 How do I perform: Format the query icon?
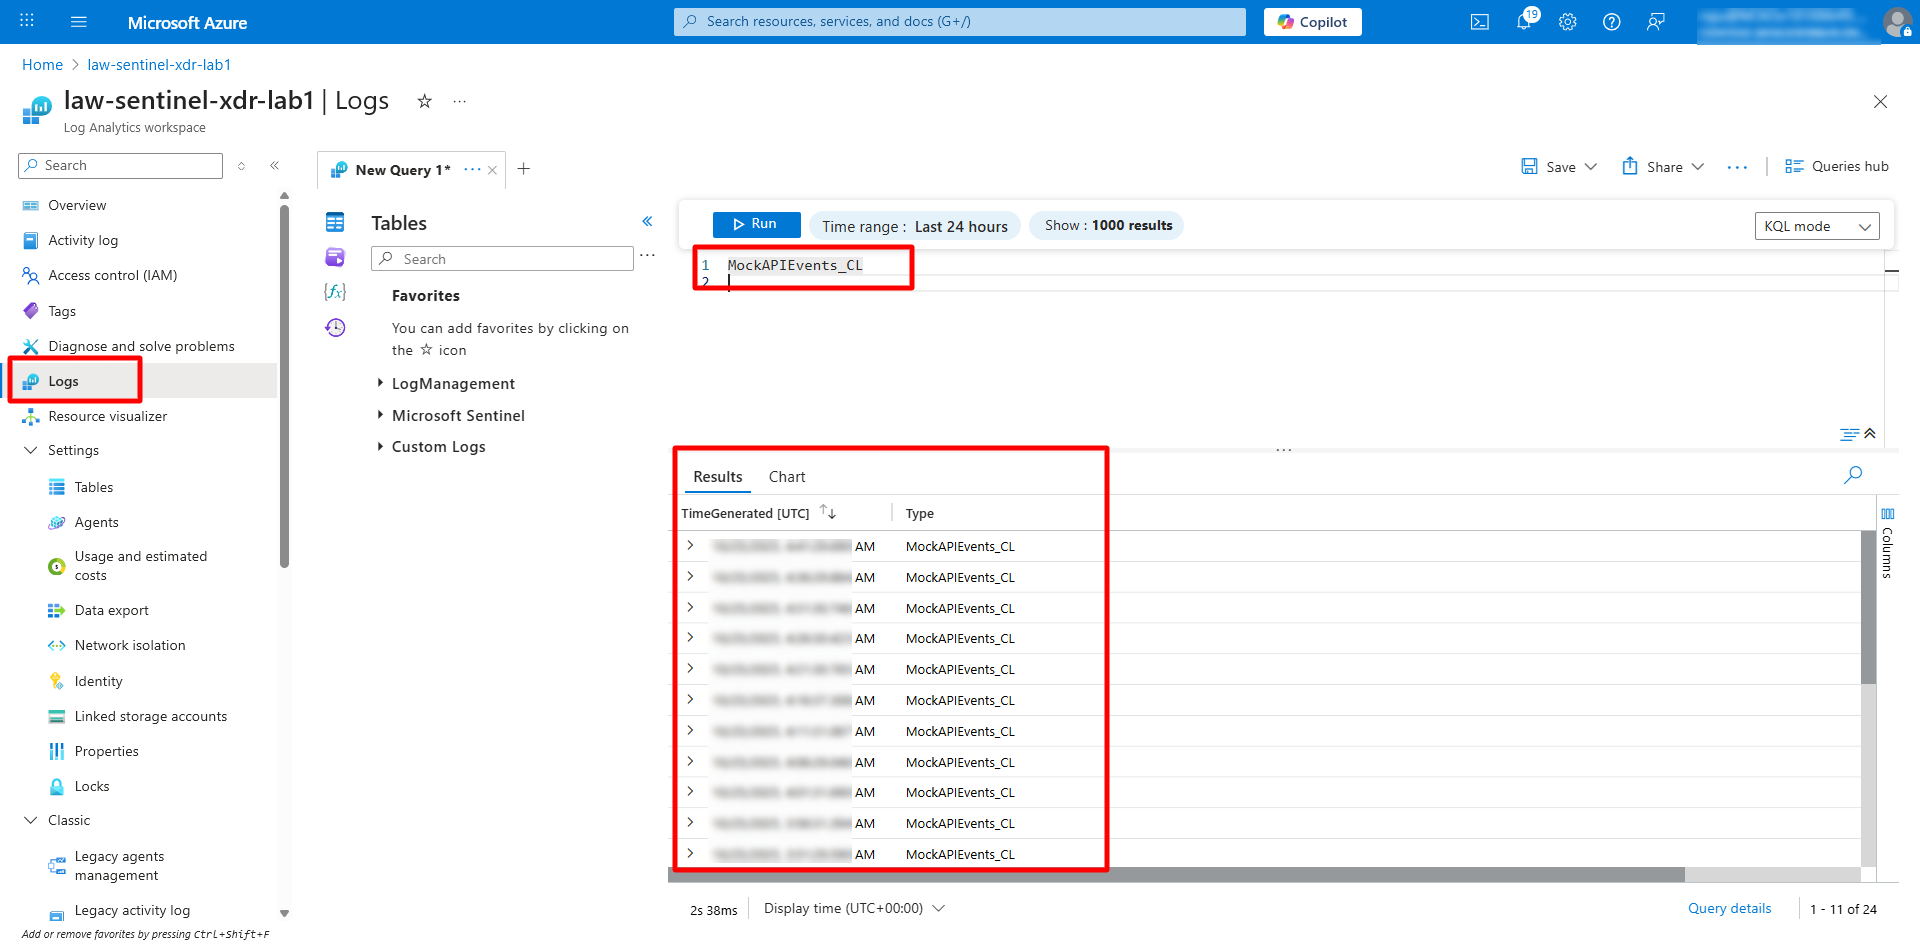coord(1849,434)
